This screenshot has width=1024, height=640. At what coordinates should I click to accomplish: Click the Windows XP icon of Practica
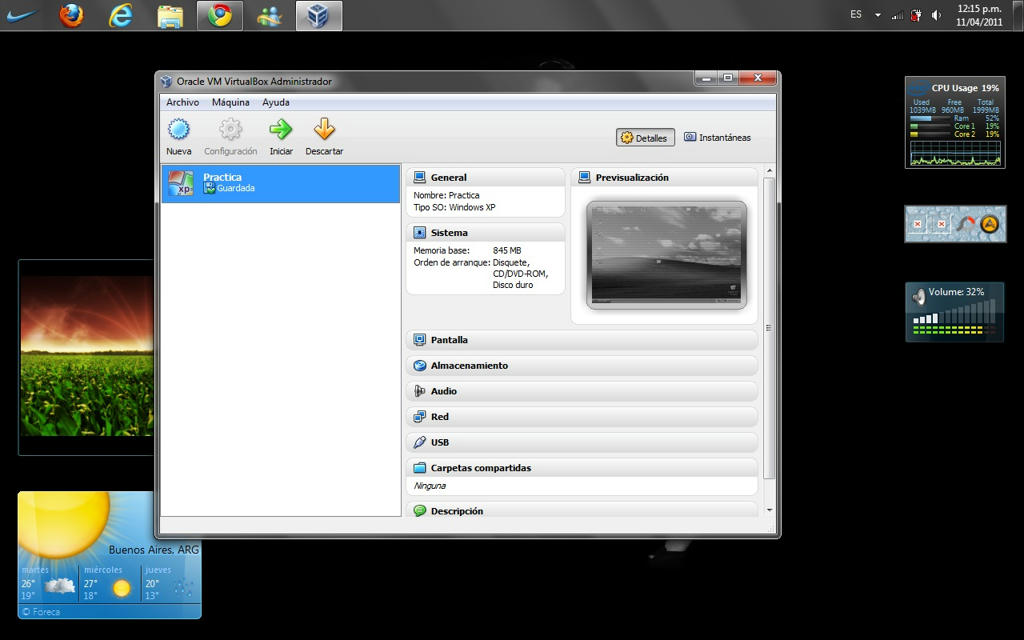(180, 184)
